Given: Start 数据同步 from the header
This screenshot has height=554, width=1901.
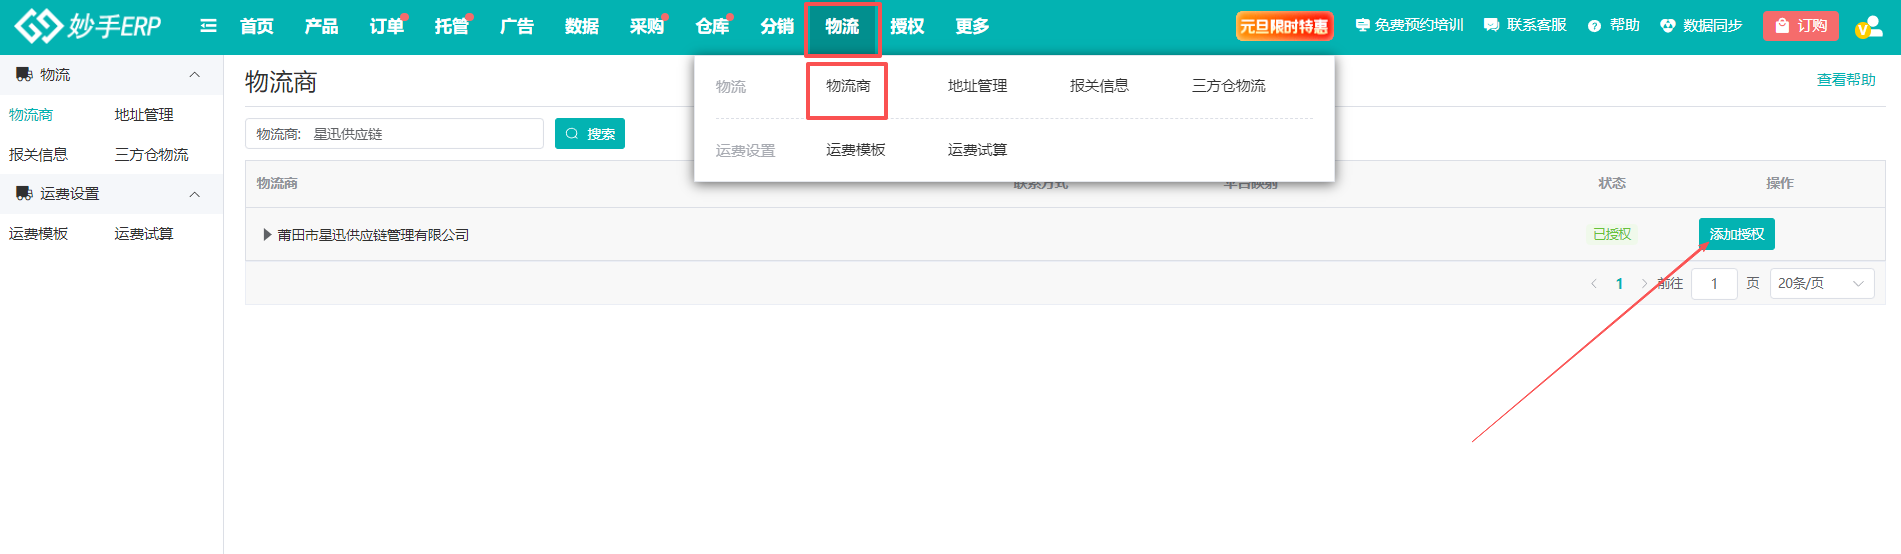Looking at the screenshot, I should click(x=1701, y=25).
